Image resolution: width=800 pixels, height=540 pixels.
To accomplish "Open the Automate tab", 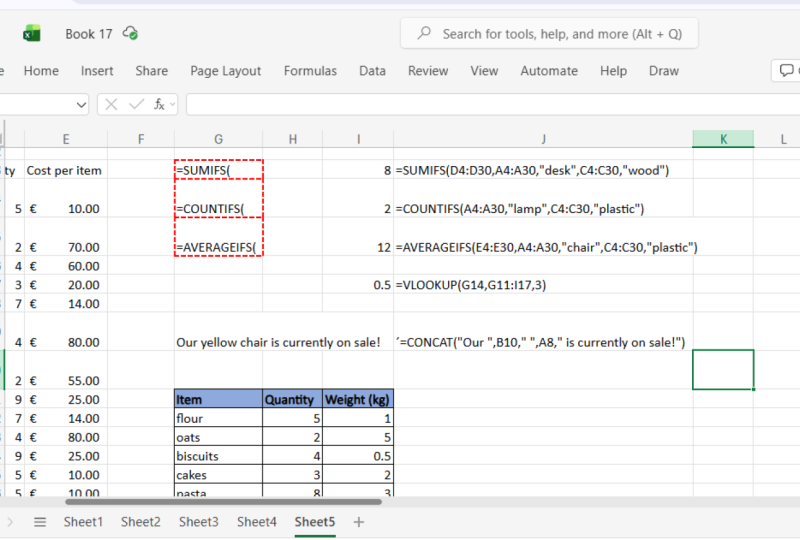I will pos(549,71).
